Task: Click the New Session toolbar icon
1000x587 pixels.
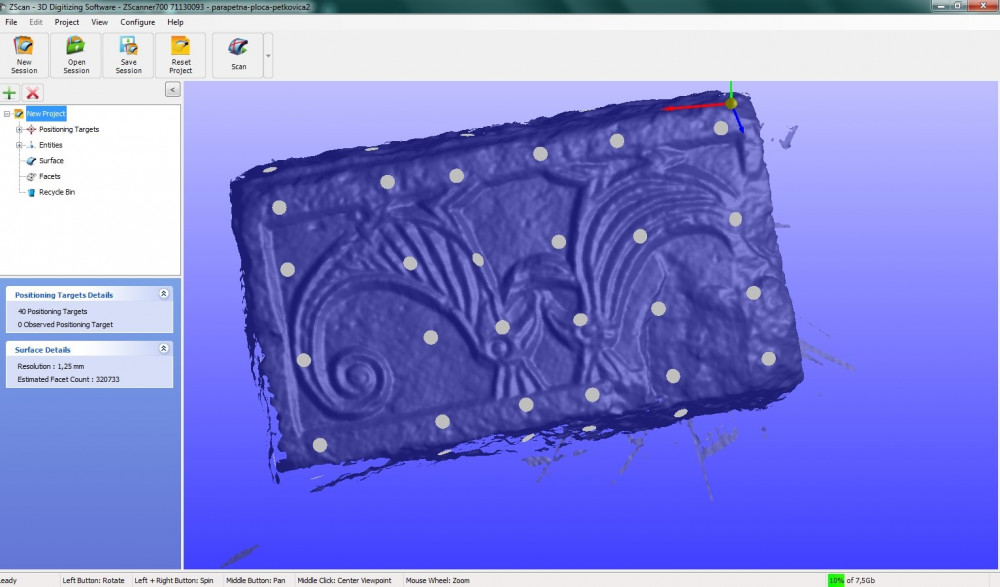Action: [24, 47]
